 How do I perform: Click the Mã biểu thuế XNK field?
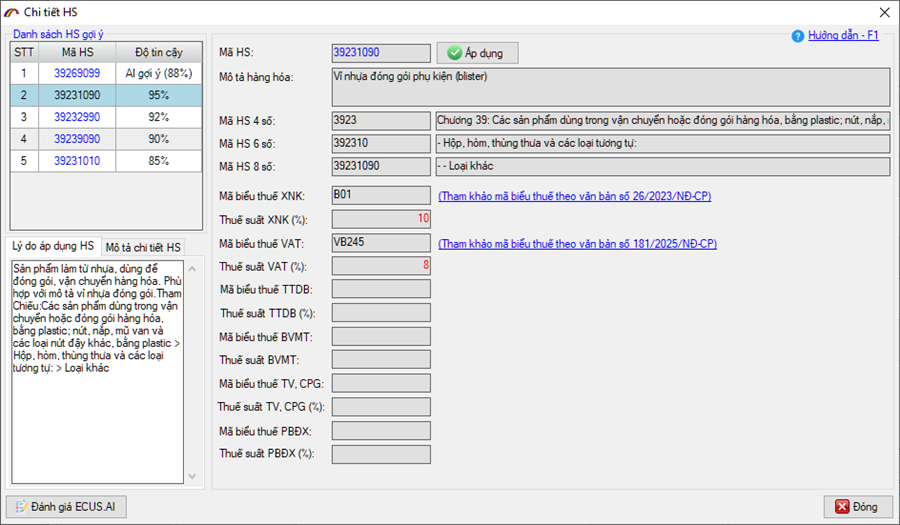click(x=380, y=195)
